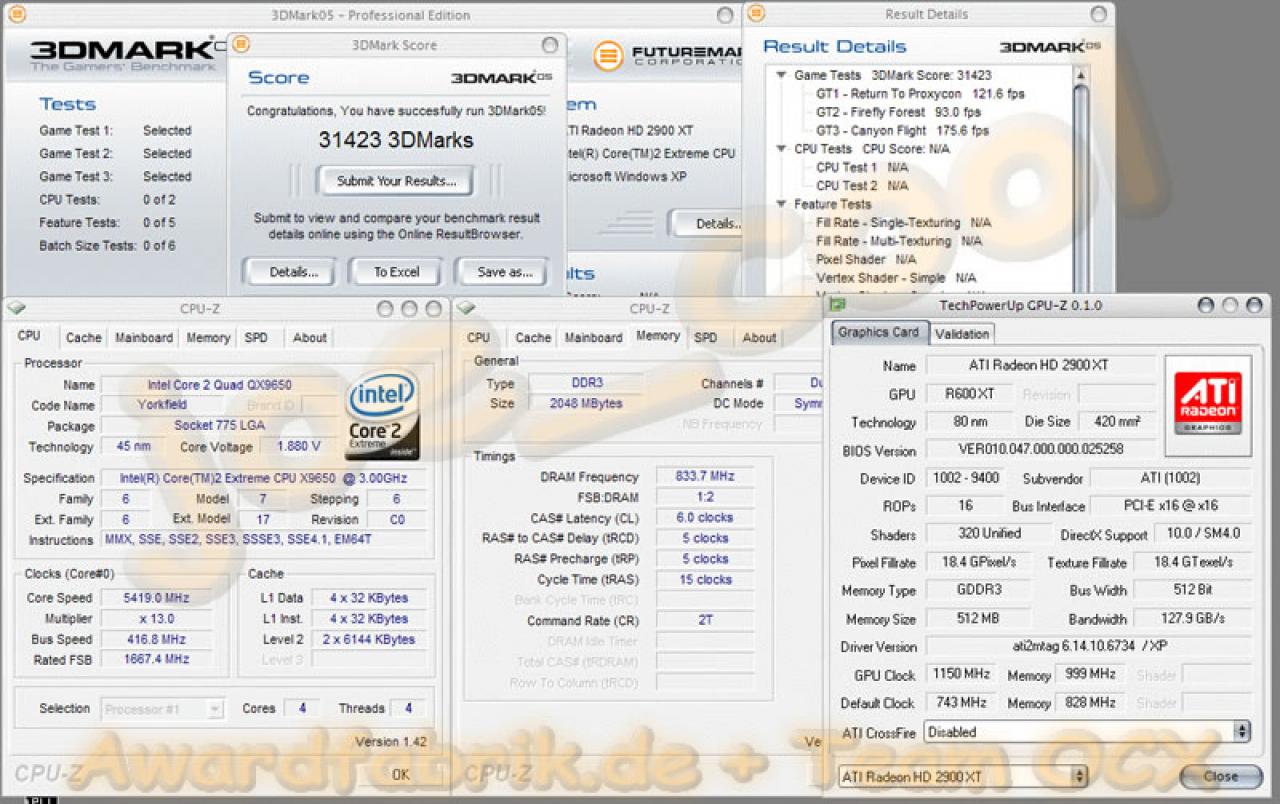Select Fill Rate - Single-Texturing row
Screen dimensions: 1280x804
click(x=903, y=223)
